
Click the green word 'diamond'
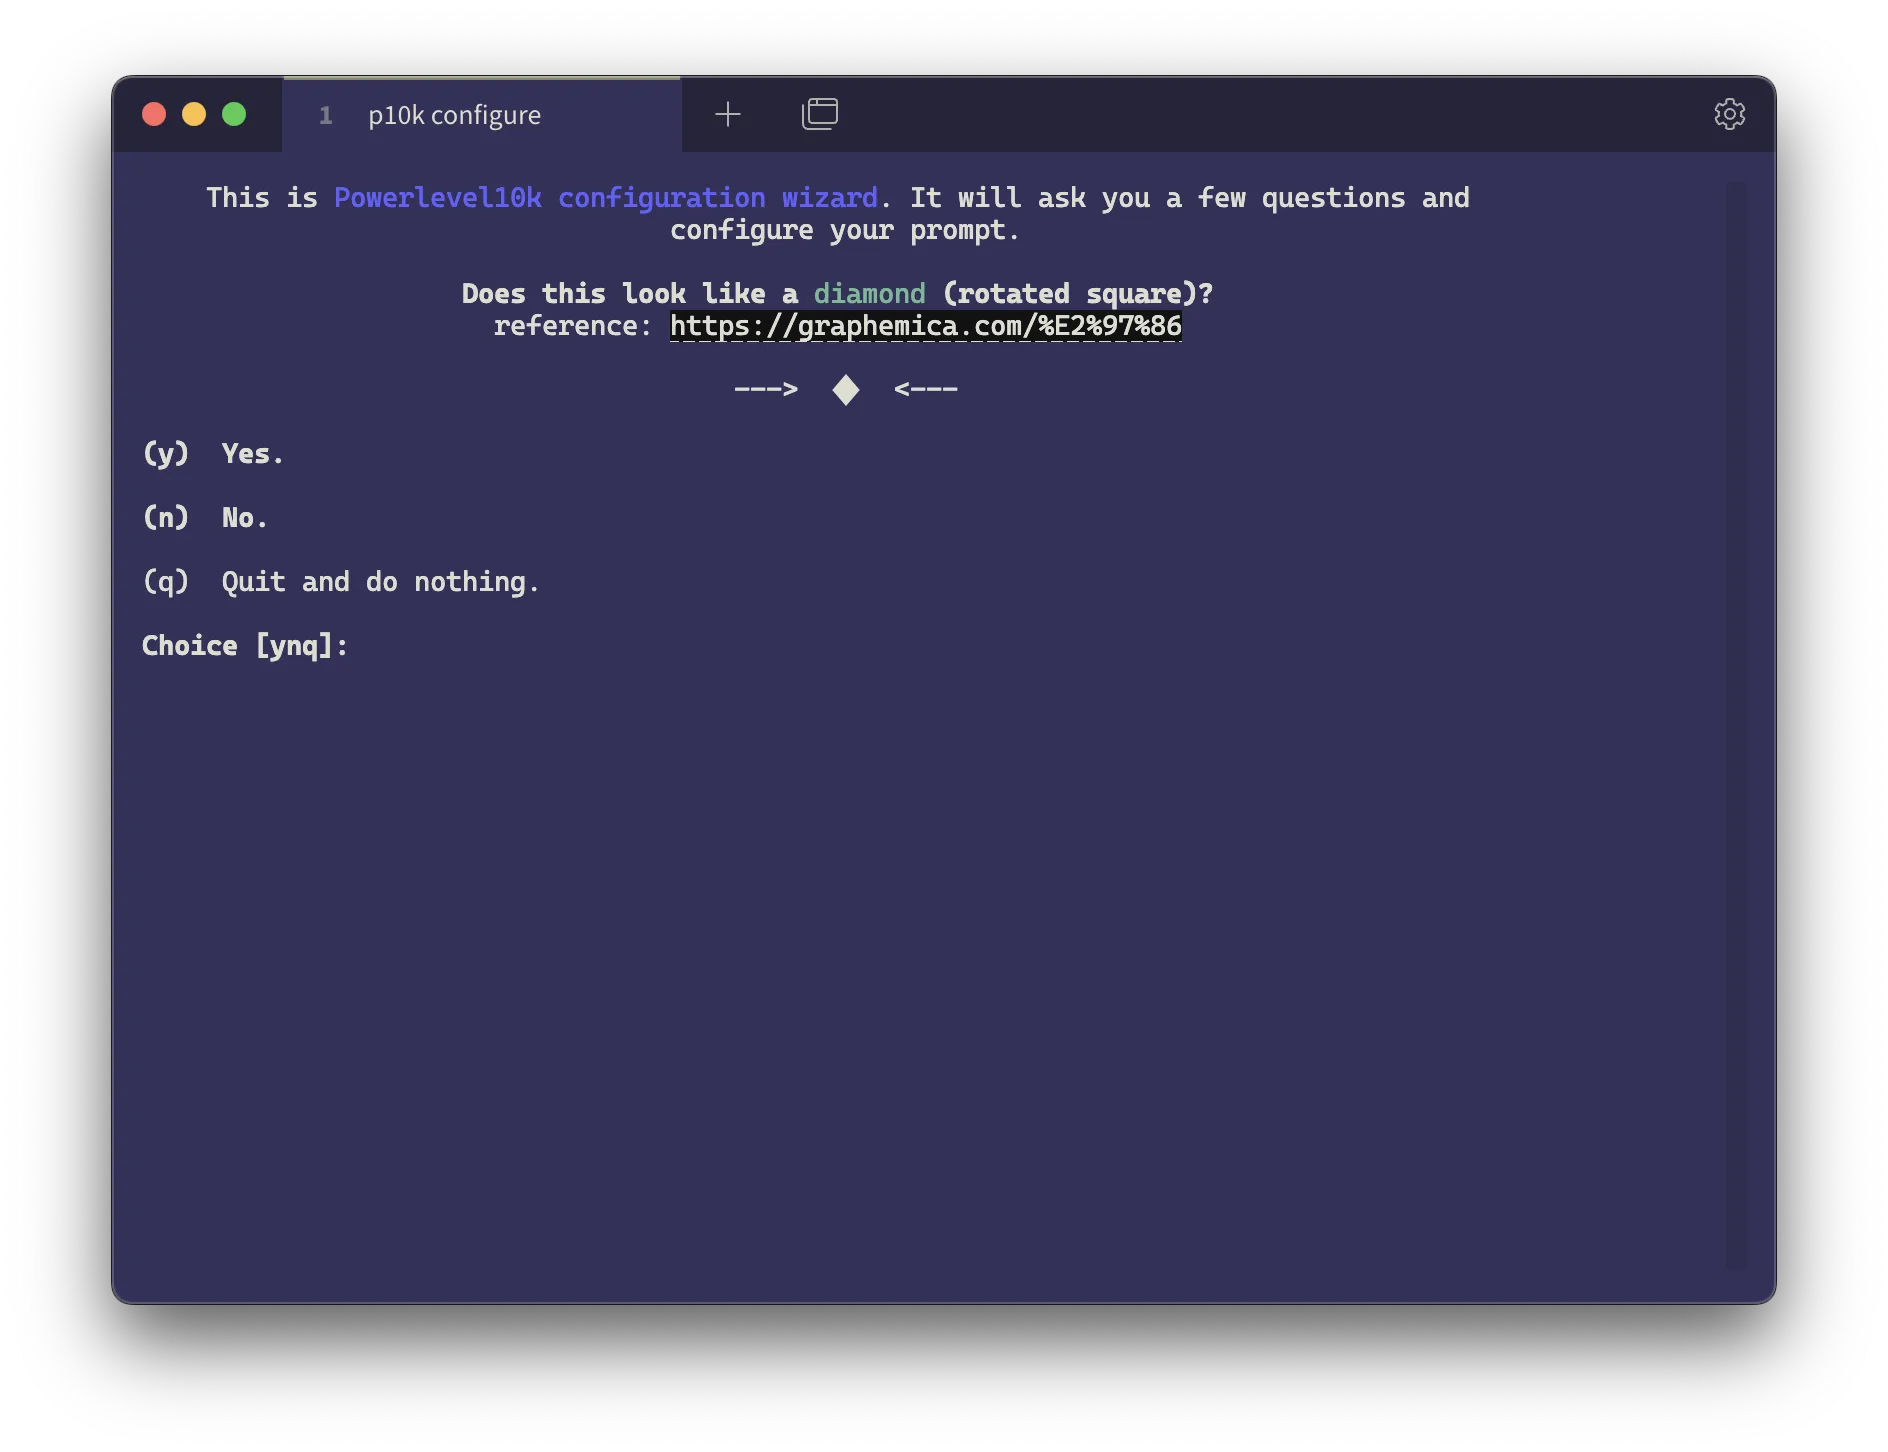(x=869, y=294)
